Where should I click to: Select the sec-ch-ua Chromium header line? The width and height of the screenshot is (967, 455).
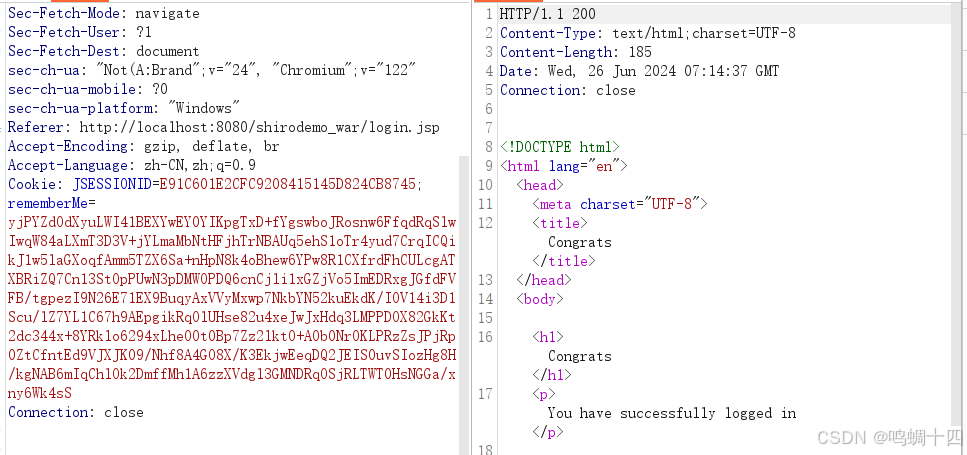coord(212,70)
